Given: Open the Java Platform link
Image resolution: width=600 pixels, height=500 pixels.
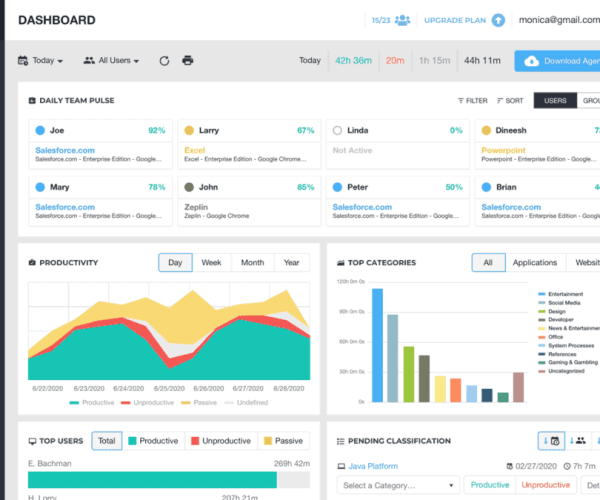Looking at the screenshot, I should coord(372,466).
